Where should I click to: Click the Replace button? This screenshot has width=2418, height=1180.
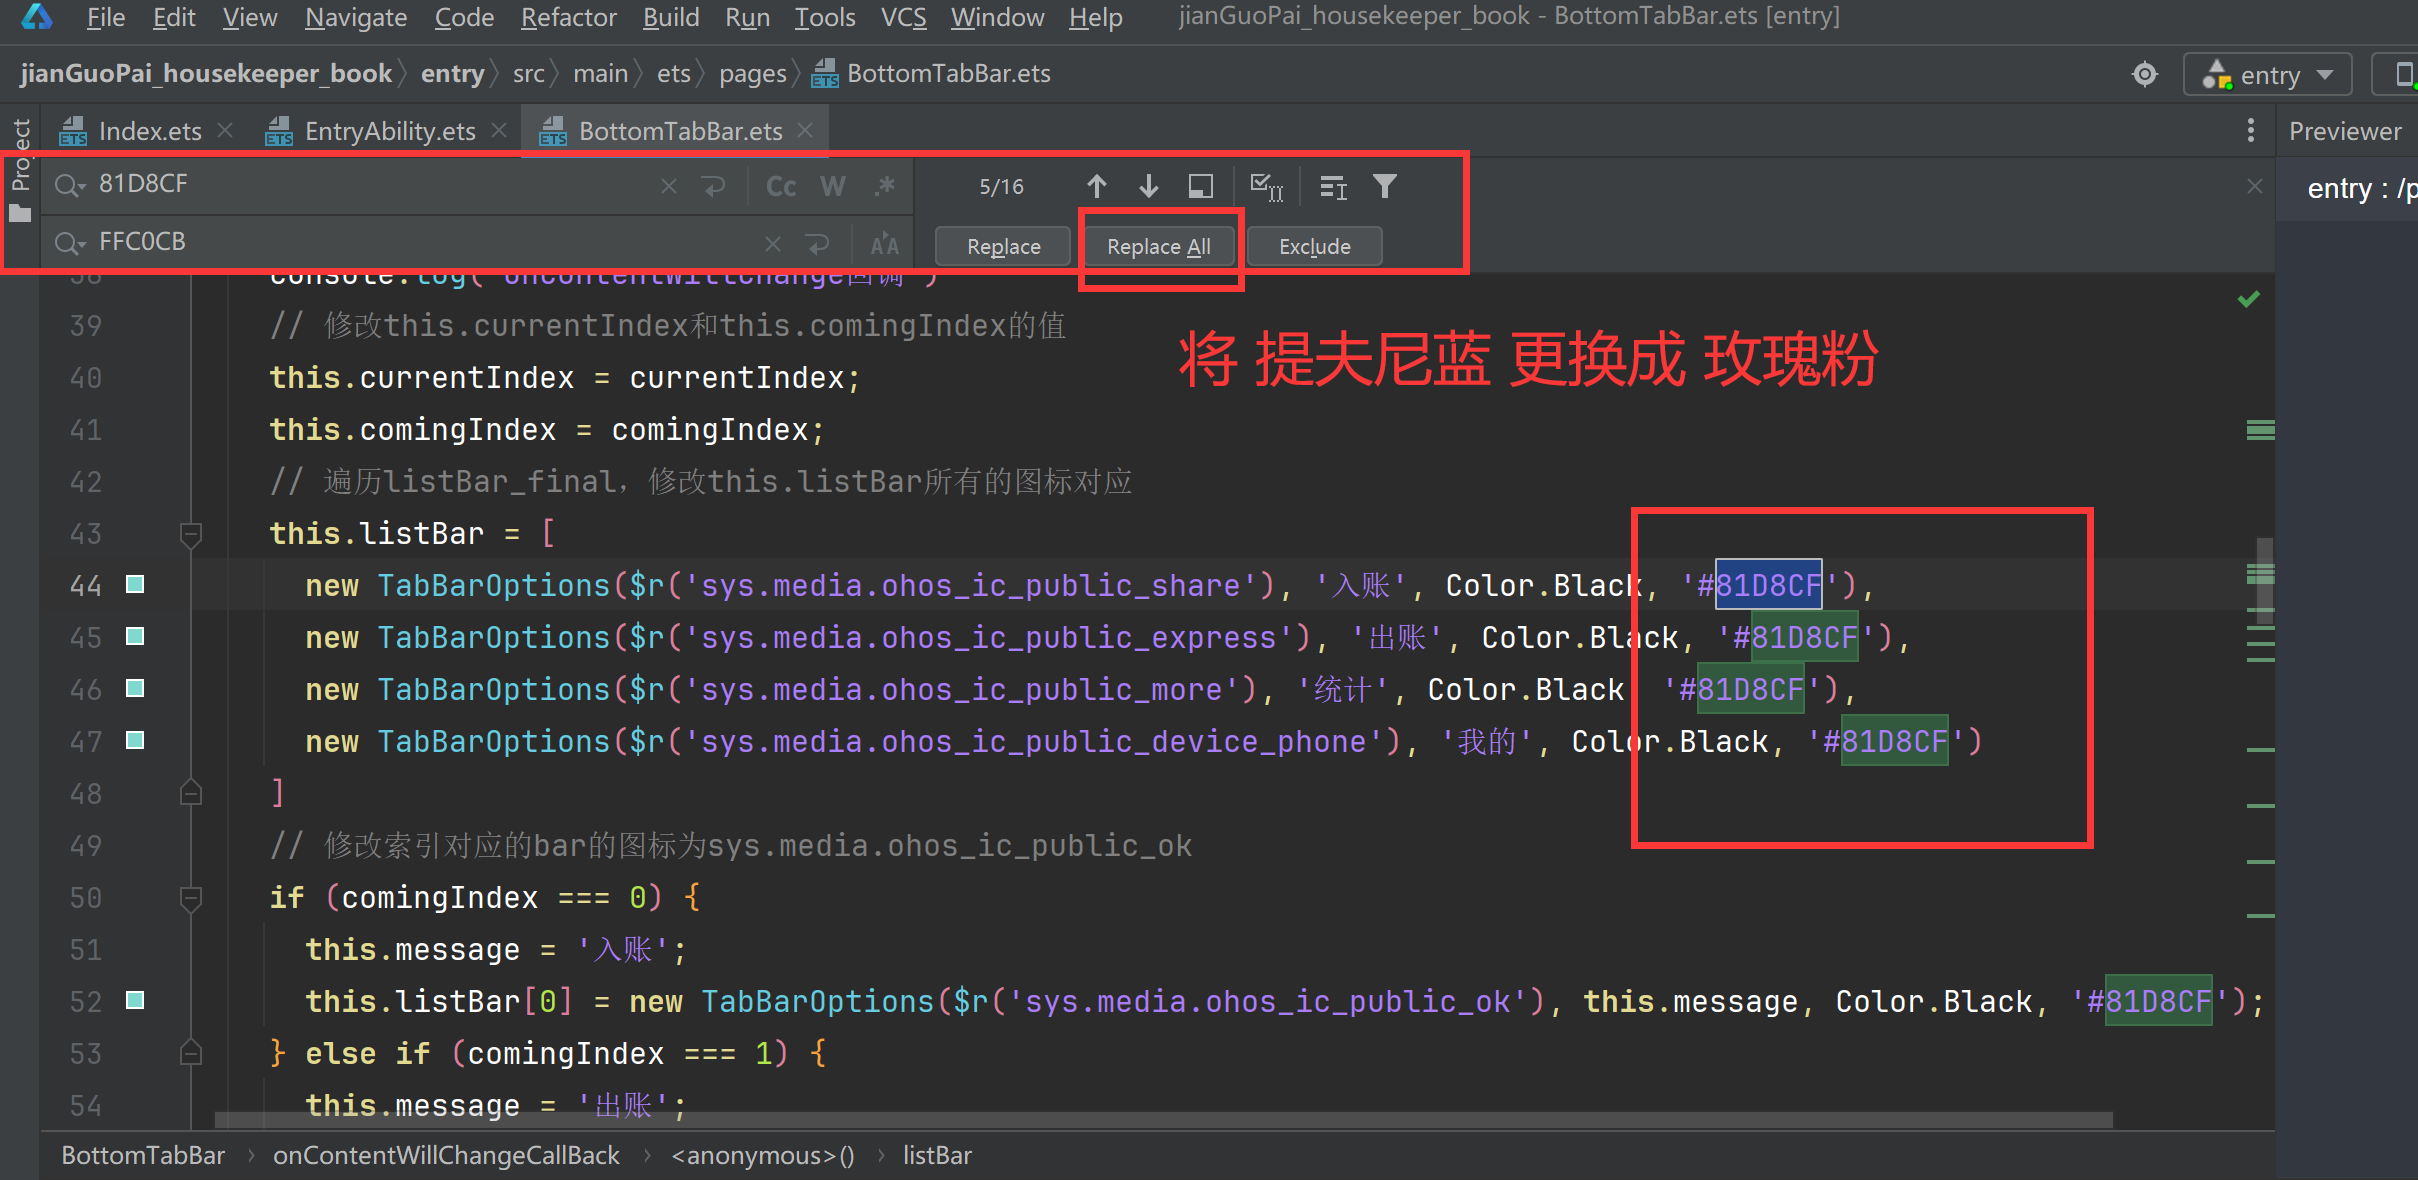tap(1003, 246)
